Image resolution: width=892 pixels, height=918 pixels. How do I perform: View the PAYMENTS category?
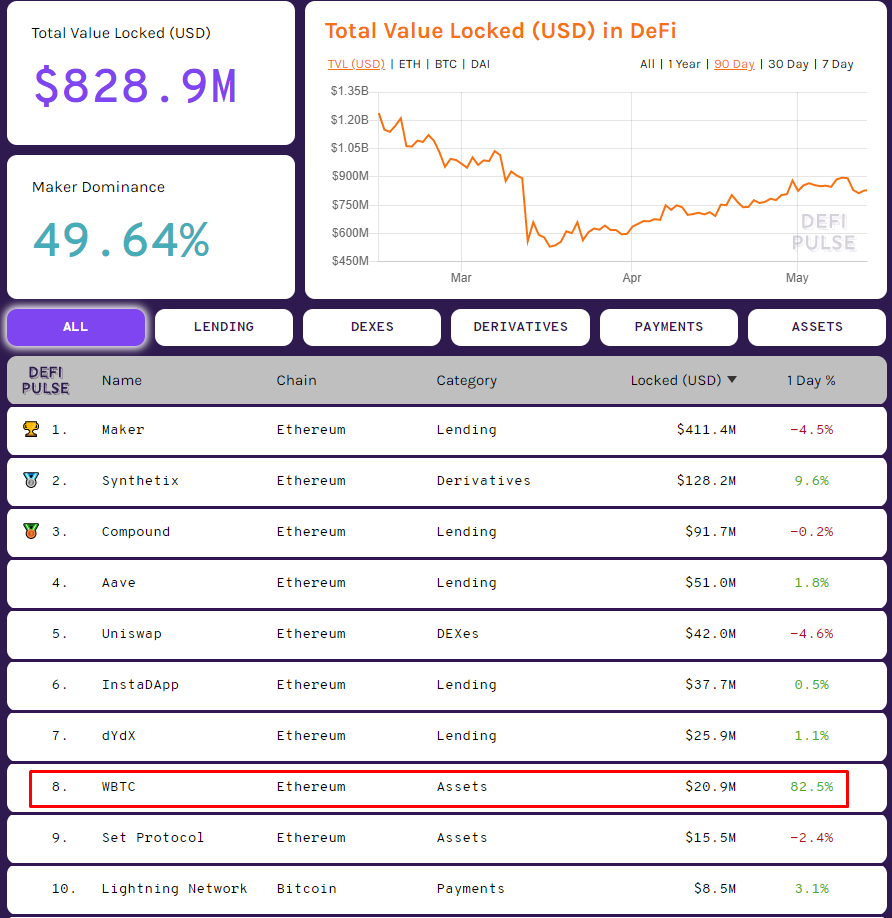668,327
